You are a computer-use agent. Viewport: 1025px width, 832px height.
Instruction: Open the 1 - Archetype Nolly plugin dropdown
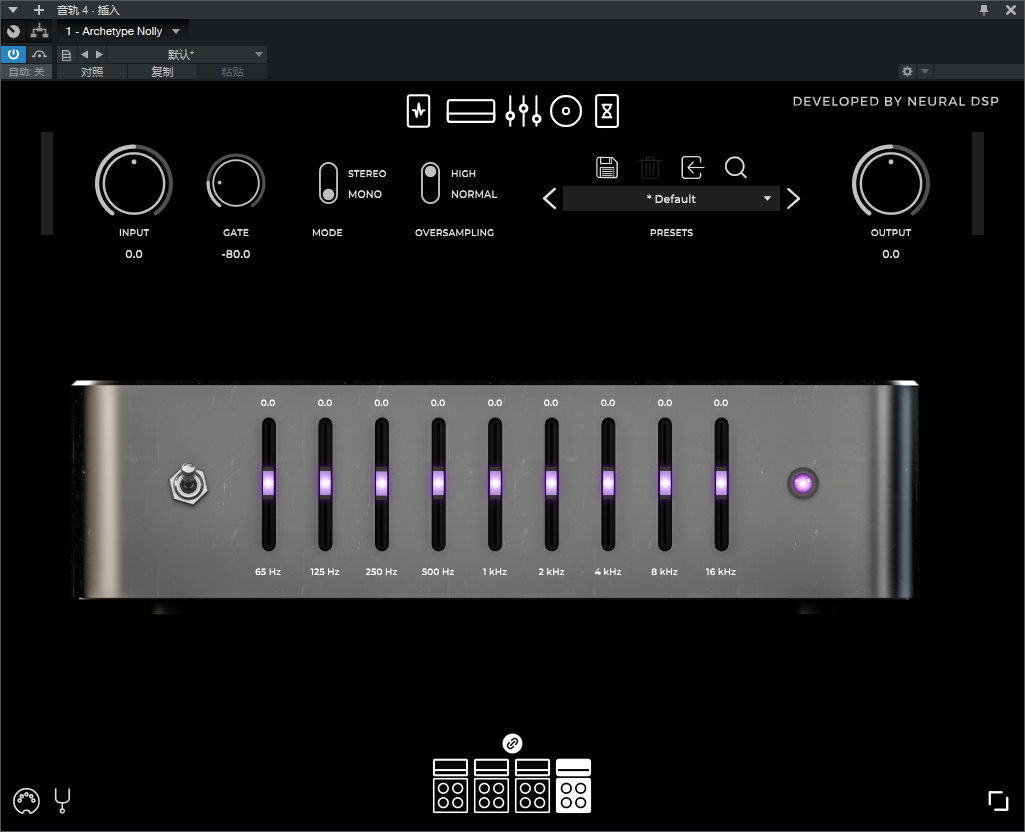coord(122,31)
